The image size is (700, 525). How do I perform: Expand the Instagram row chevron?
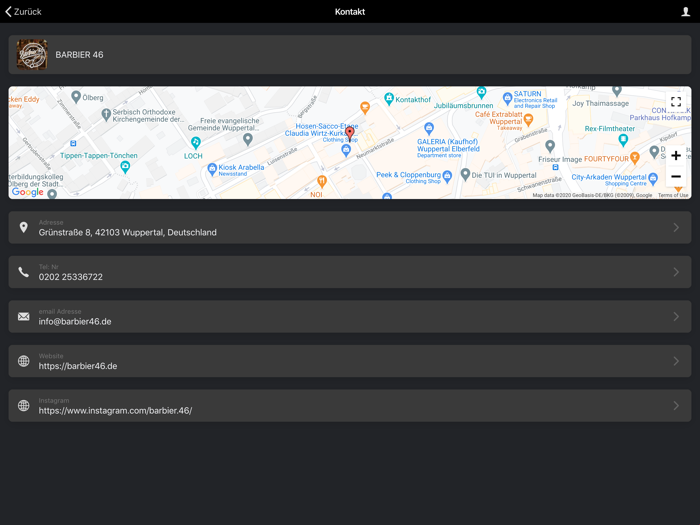coord(676,405)
